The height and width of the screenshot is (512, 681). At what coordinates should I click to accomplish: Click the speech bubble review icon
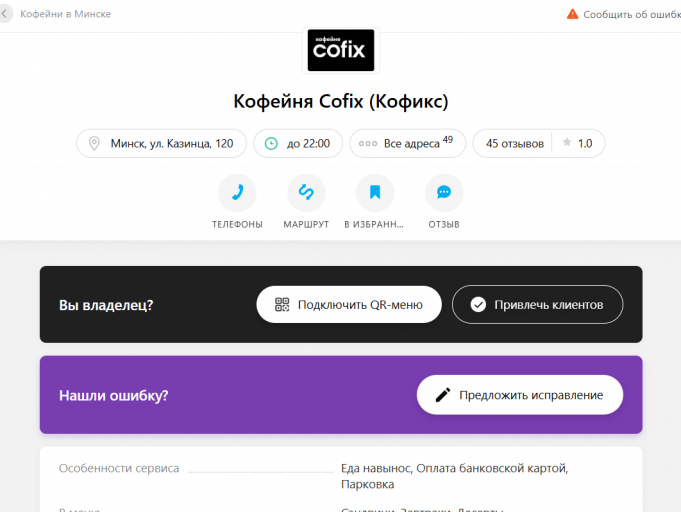tap(444, 192)
